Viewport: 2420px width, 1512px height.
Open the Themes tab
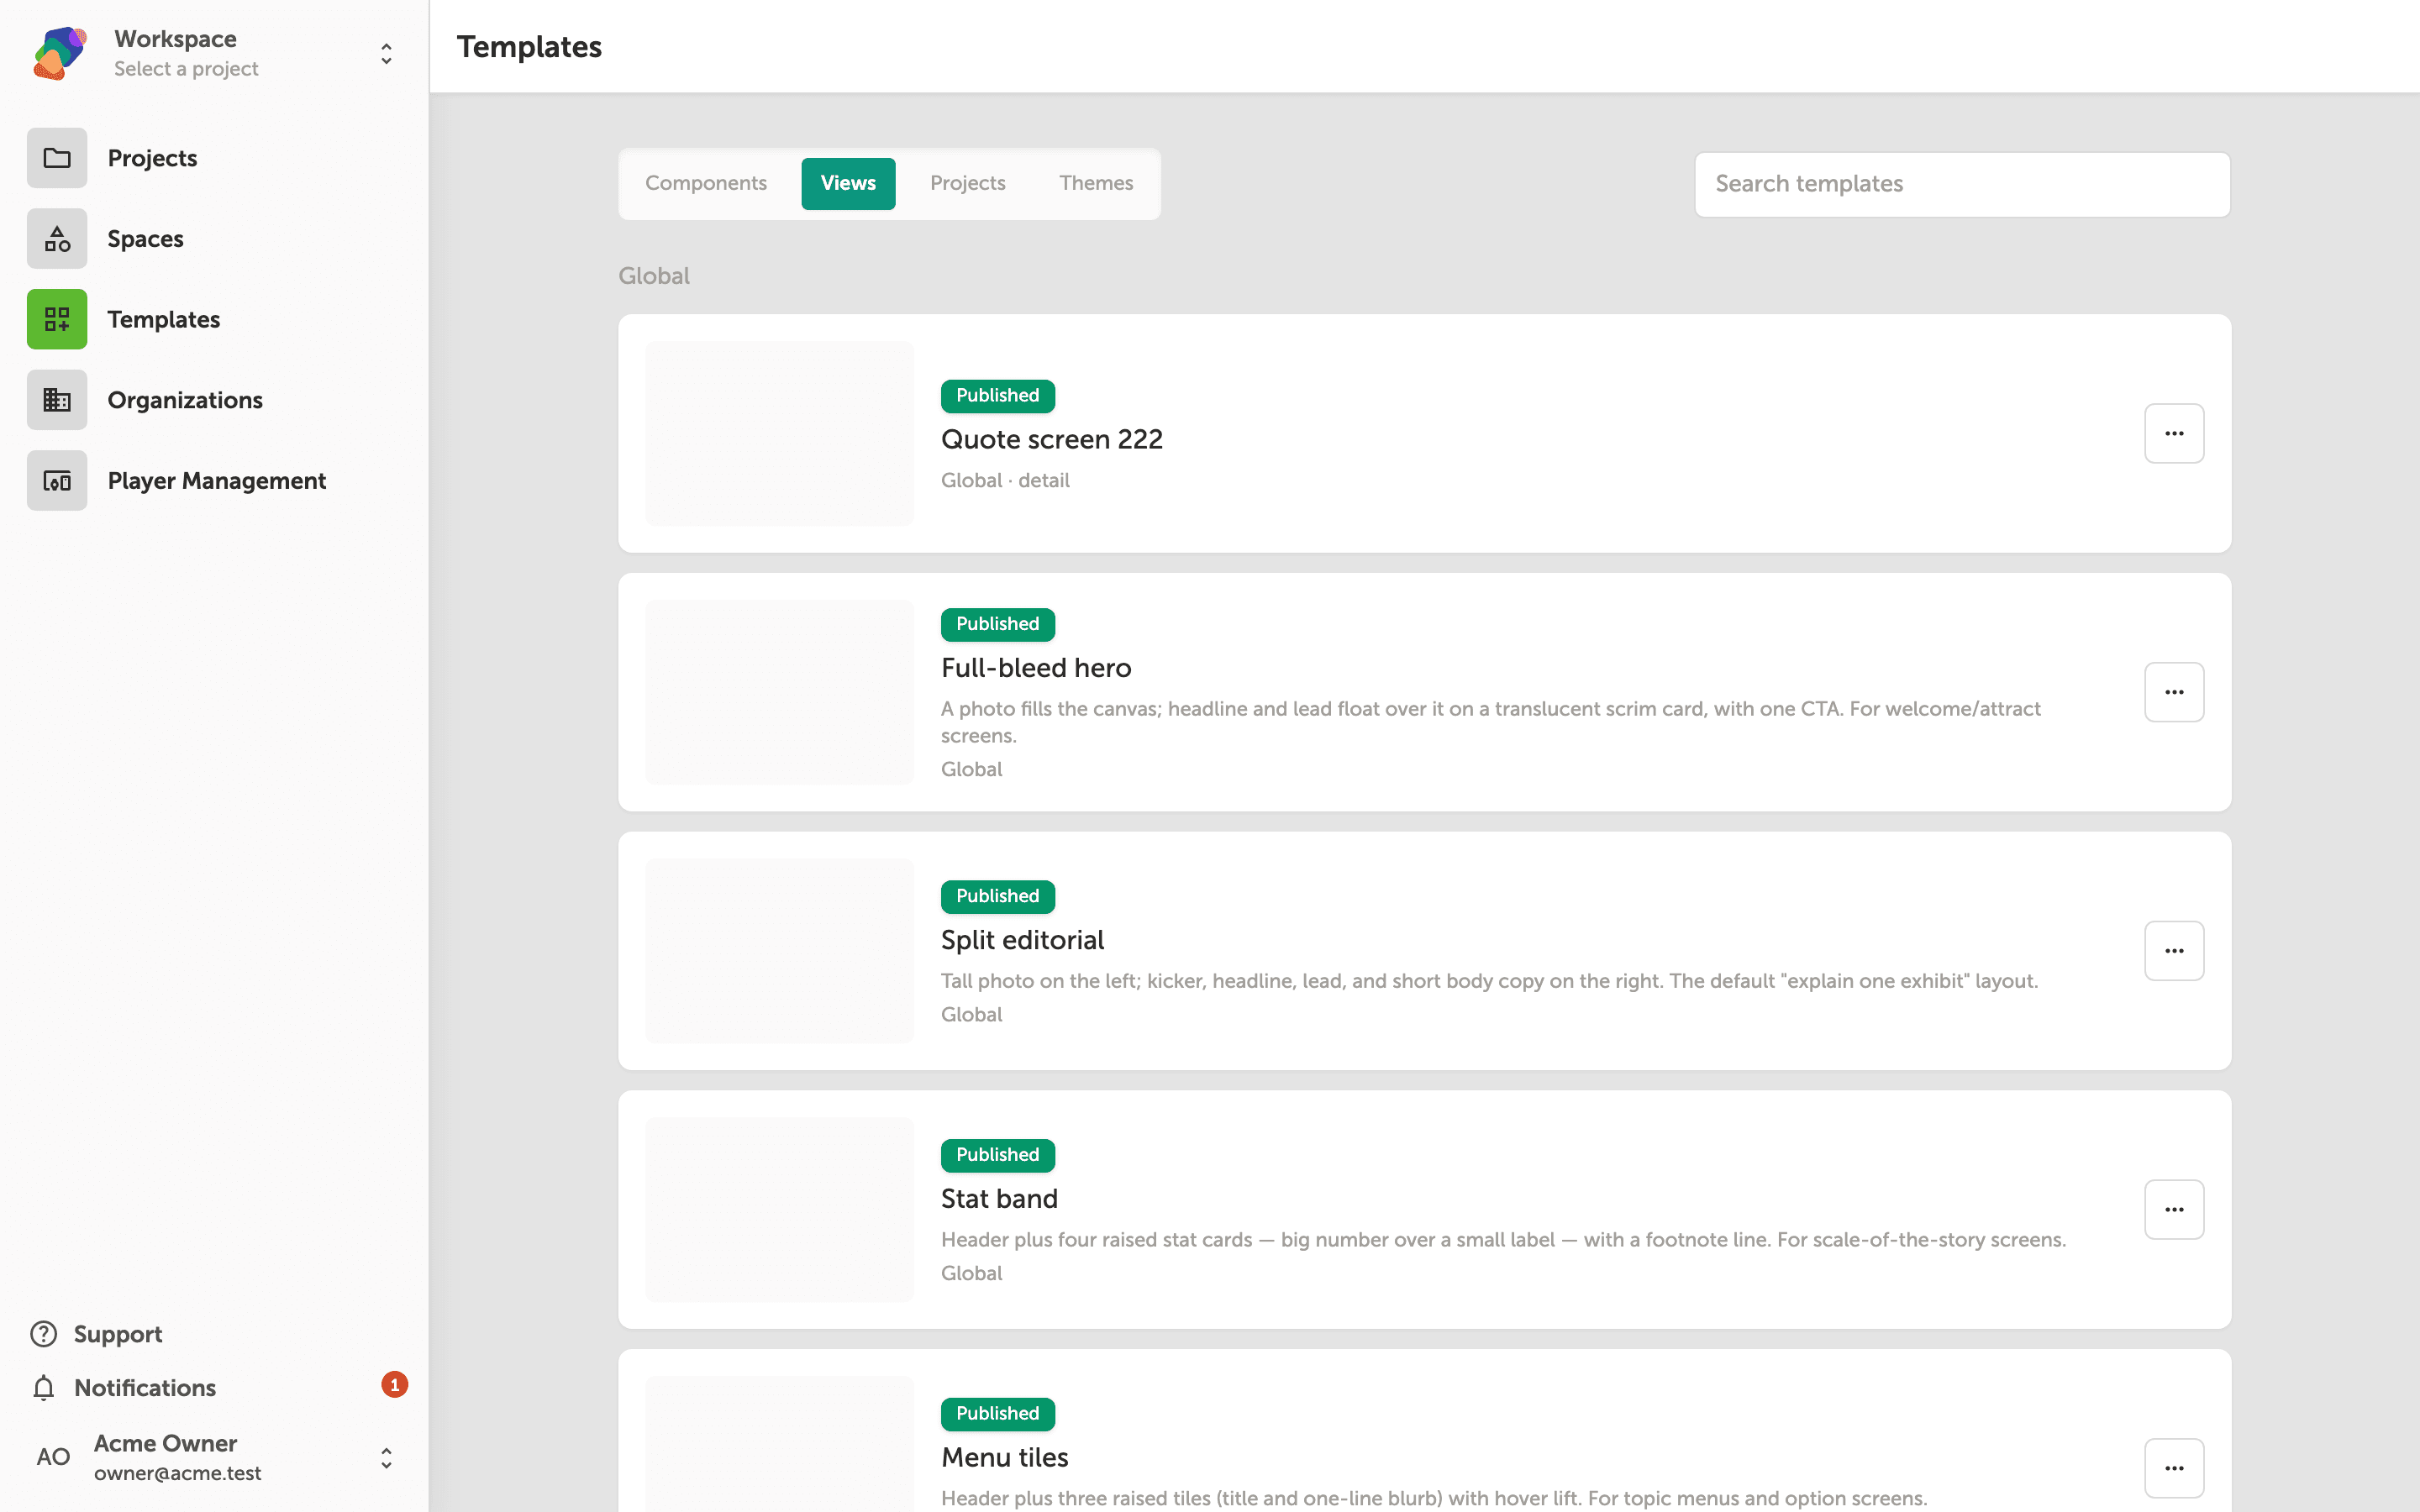[x=1096, y=183]
